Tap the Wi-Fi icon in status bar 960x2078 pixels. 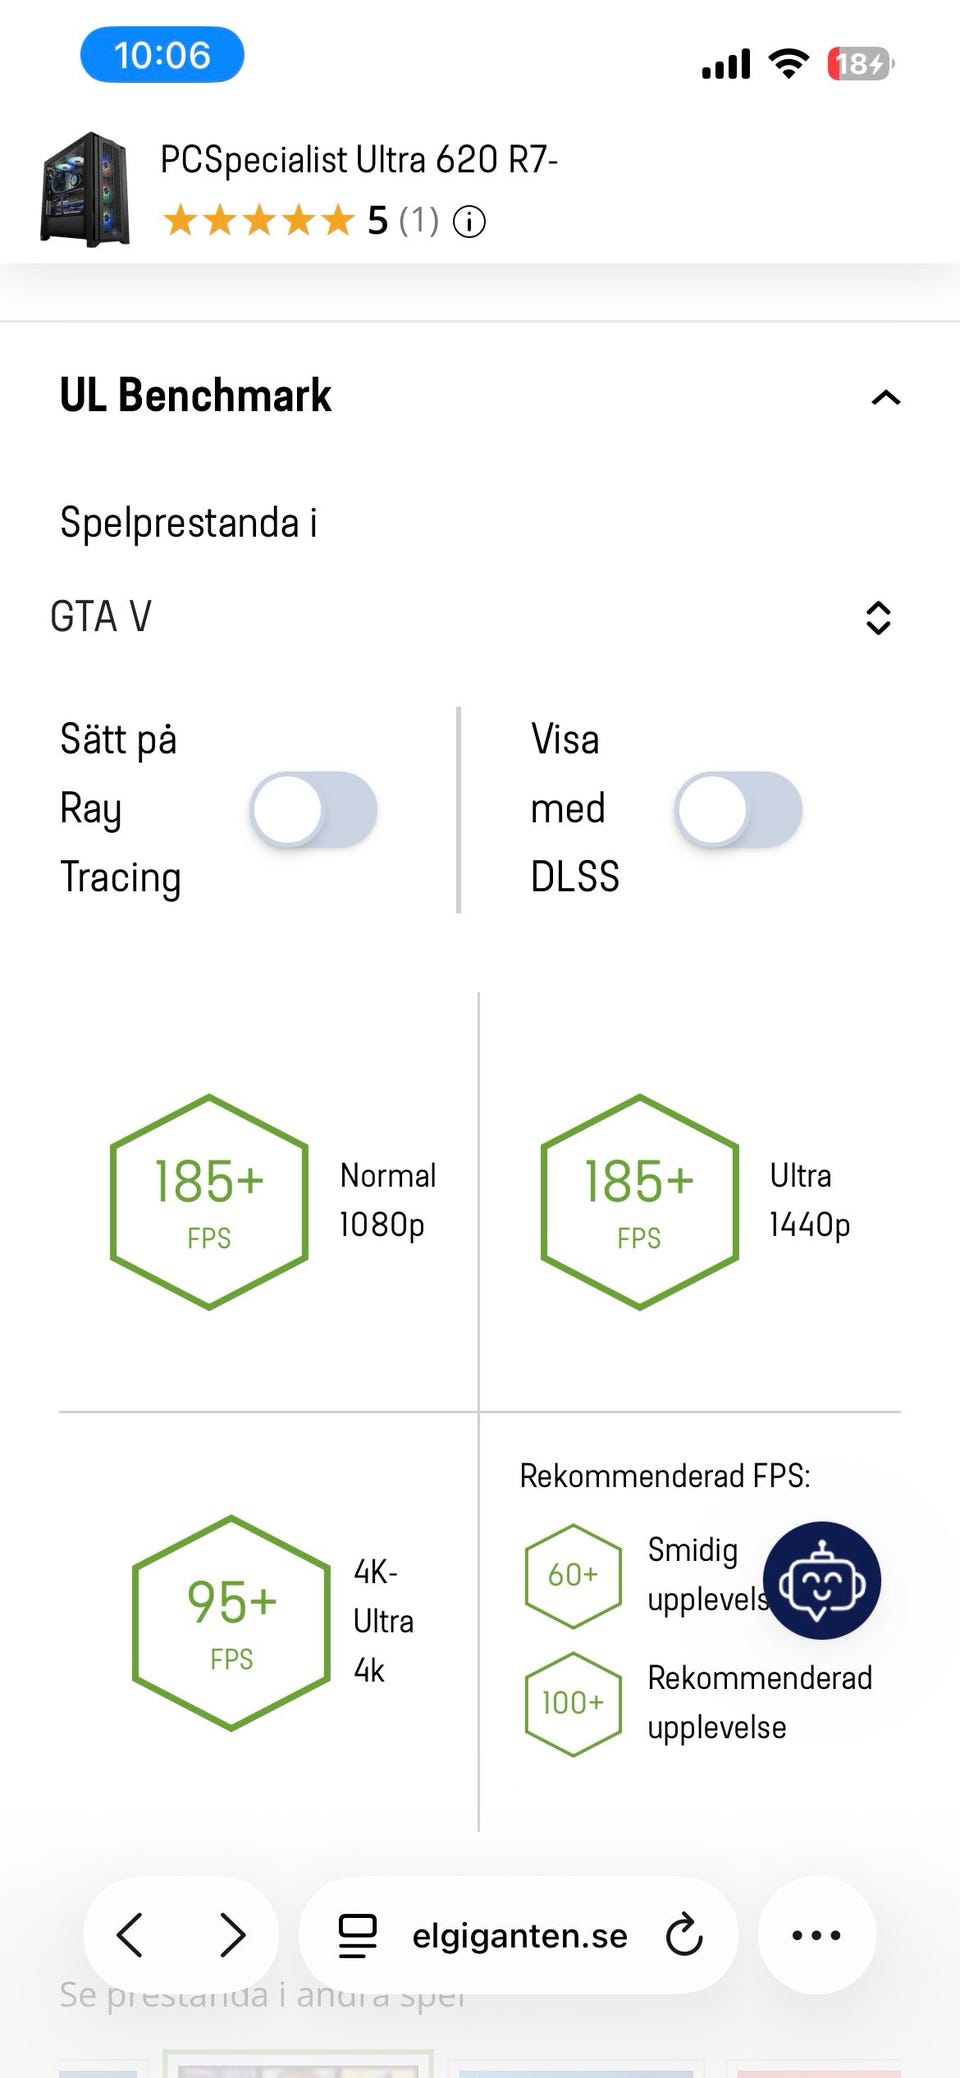tap(788, 64)
